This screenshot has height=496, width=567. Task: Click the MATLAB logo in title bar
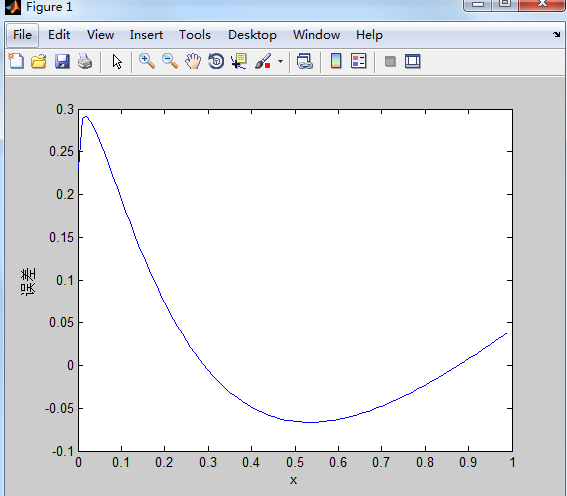13,7
